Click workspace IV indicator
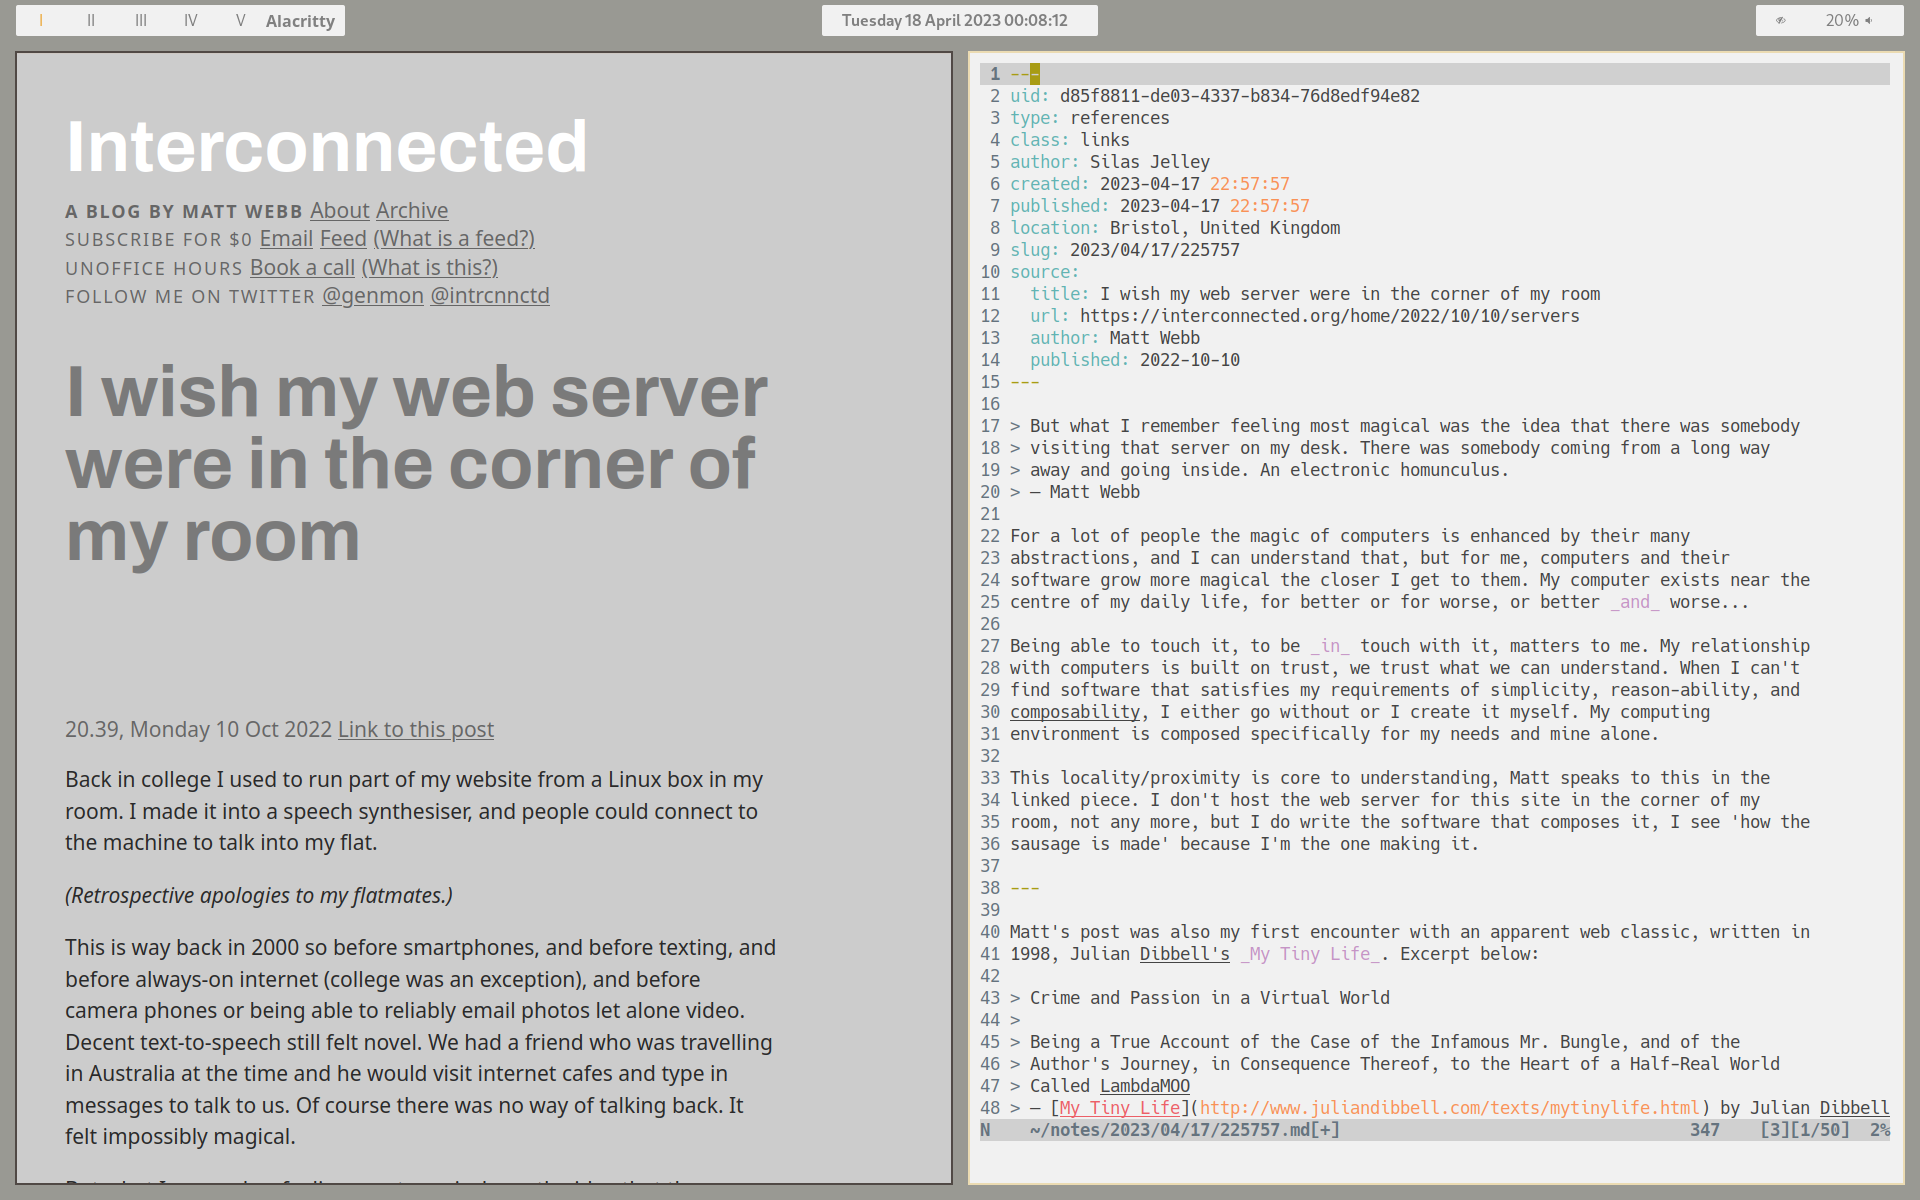This screenshot has width=1920, height=1200. (x=190, y=20)
